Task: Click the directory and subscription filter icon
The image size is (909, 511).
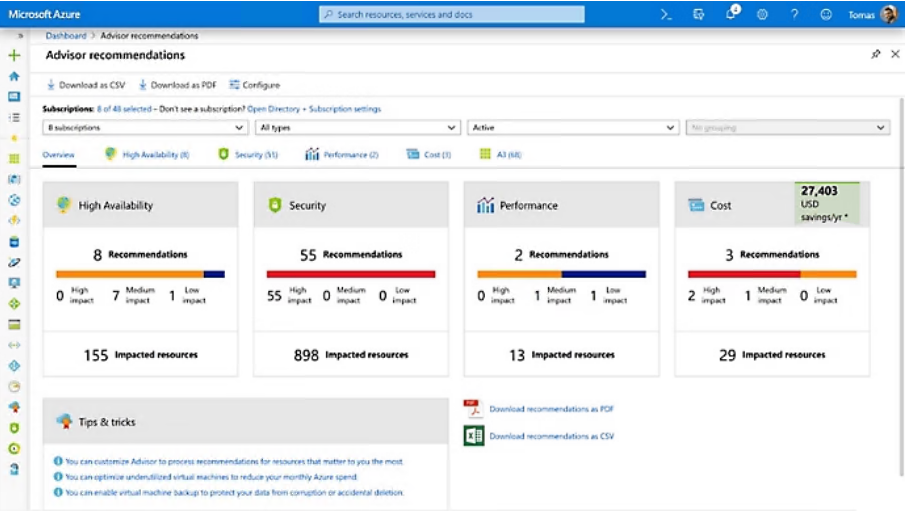Action: 699,14
